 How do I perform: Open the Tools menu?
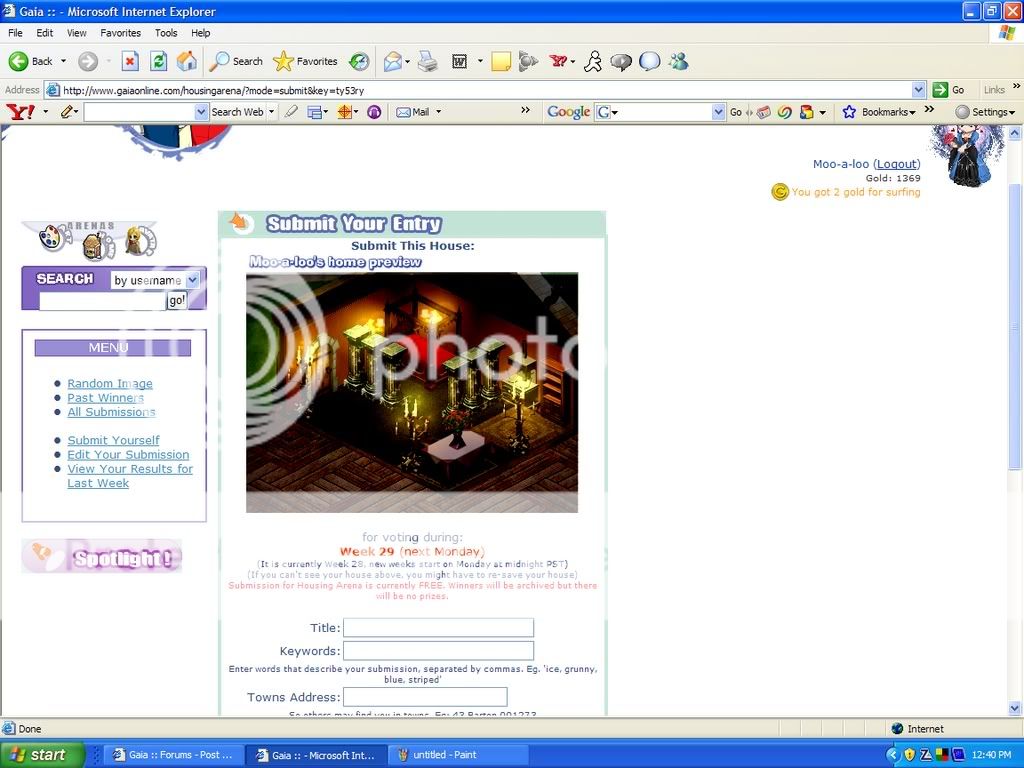click(x=166, y=32)
